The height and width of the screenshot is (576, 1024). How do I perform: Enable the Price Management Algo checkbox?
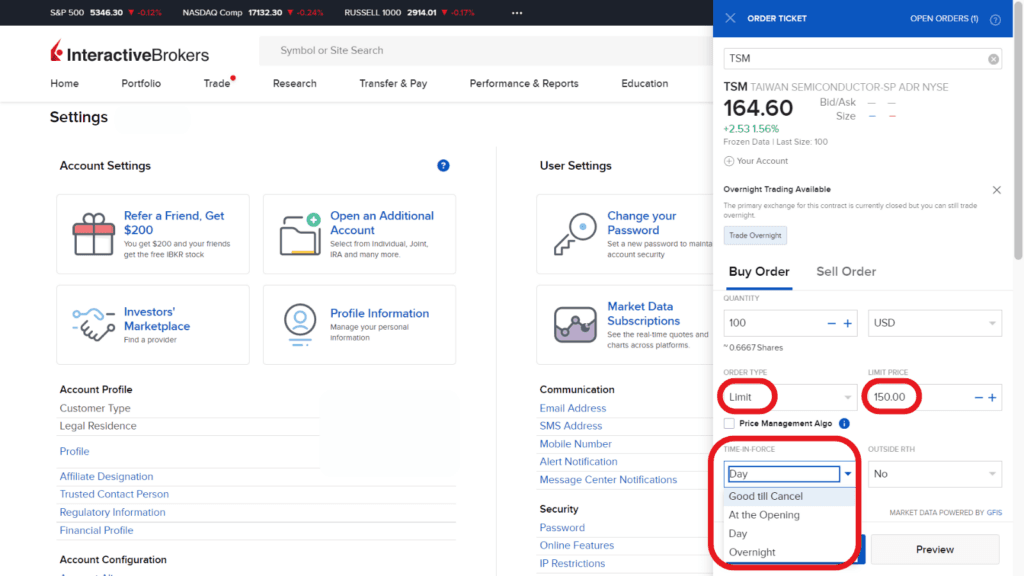point(729,423)
